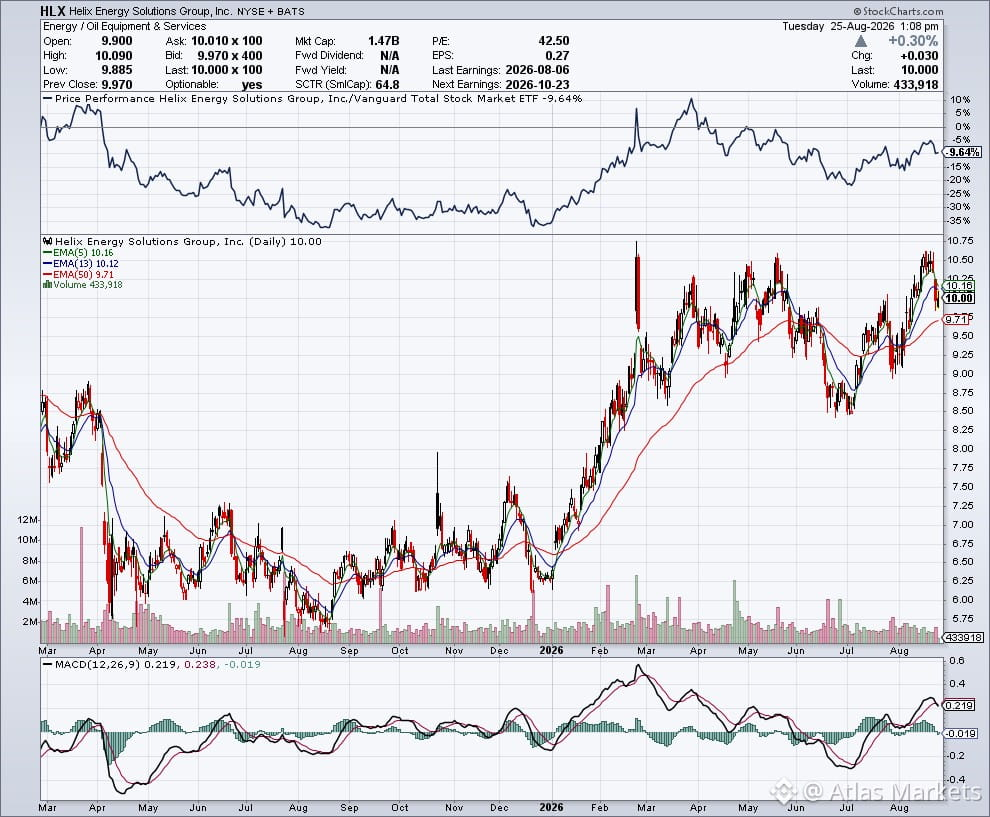Click the 10.16 EMA price tag on axis
The image size is (990, 817).
[958, 286]
